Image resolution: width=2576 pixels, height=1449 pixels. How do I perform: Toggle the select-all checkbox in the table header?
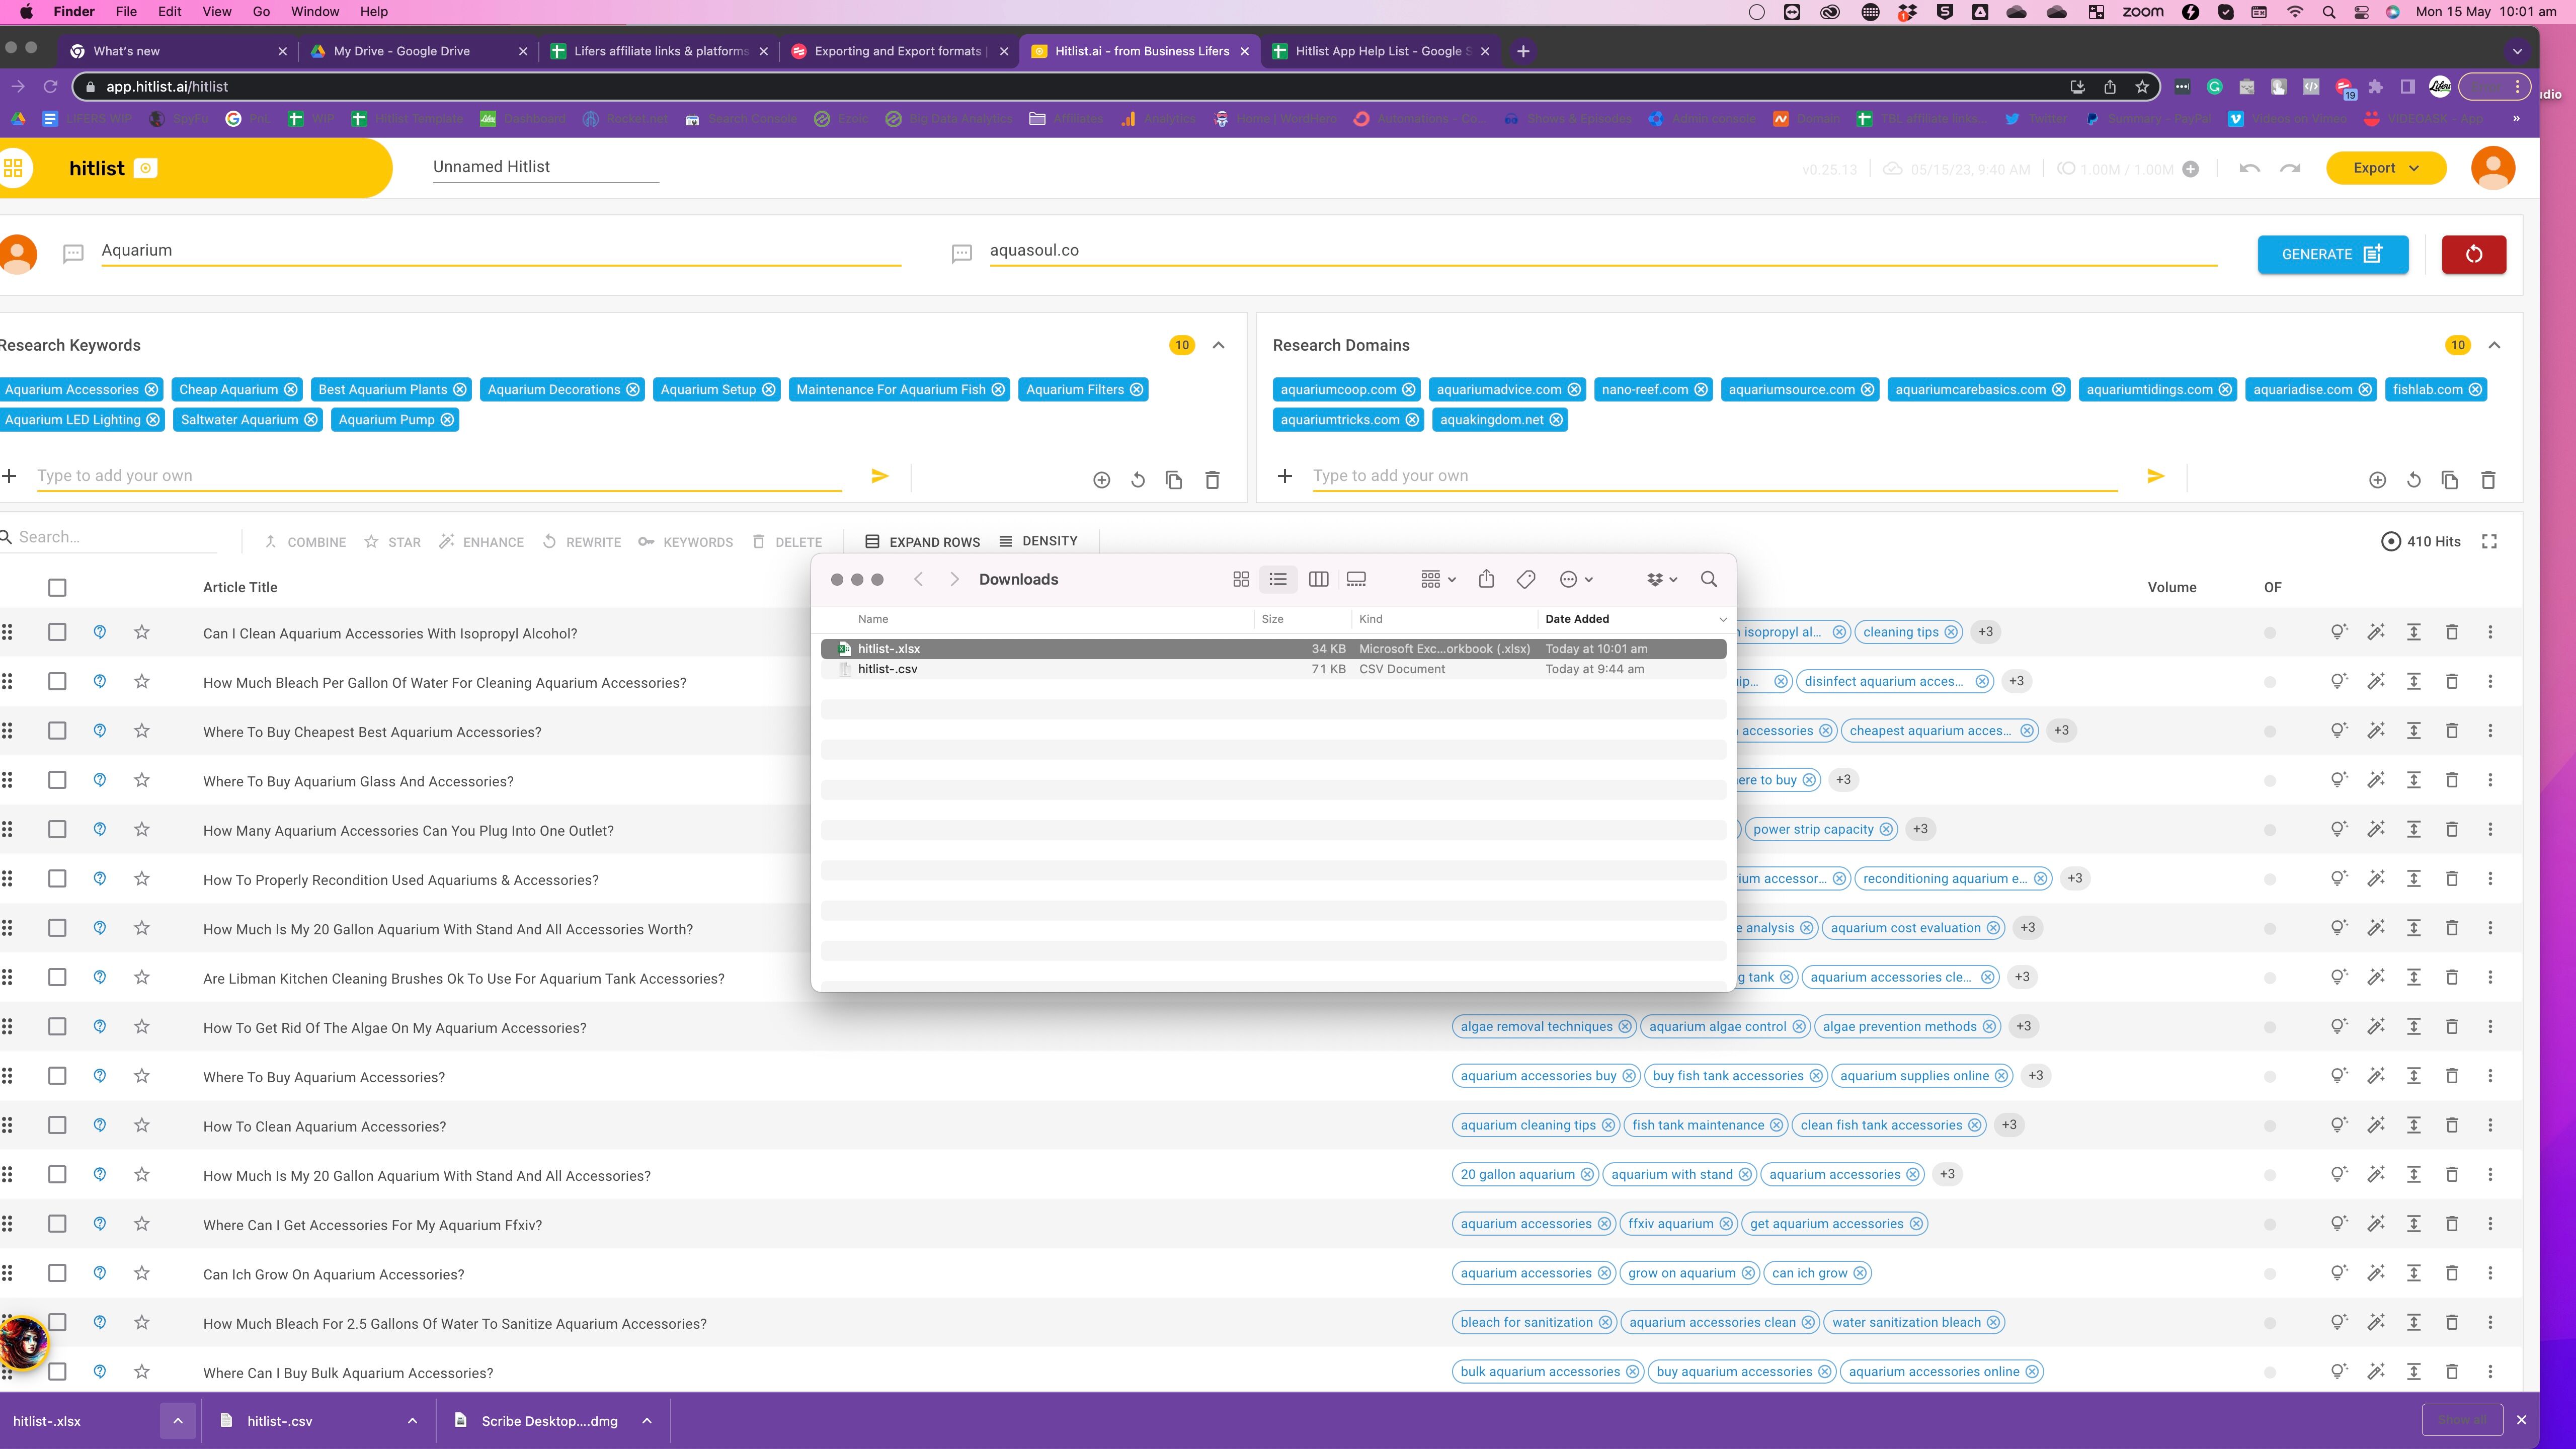coord(57,587)
